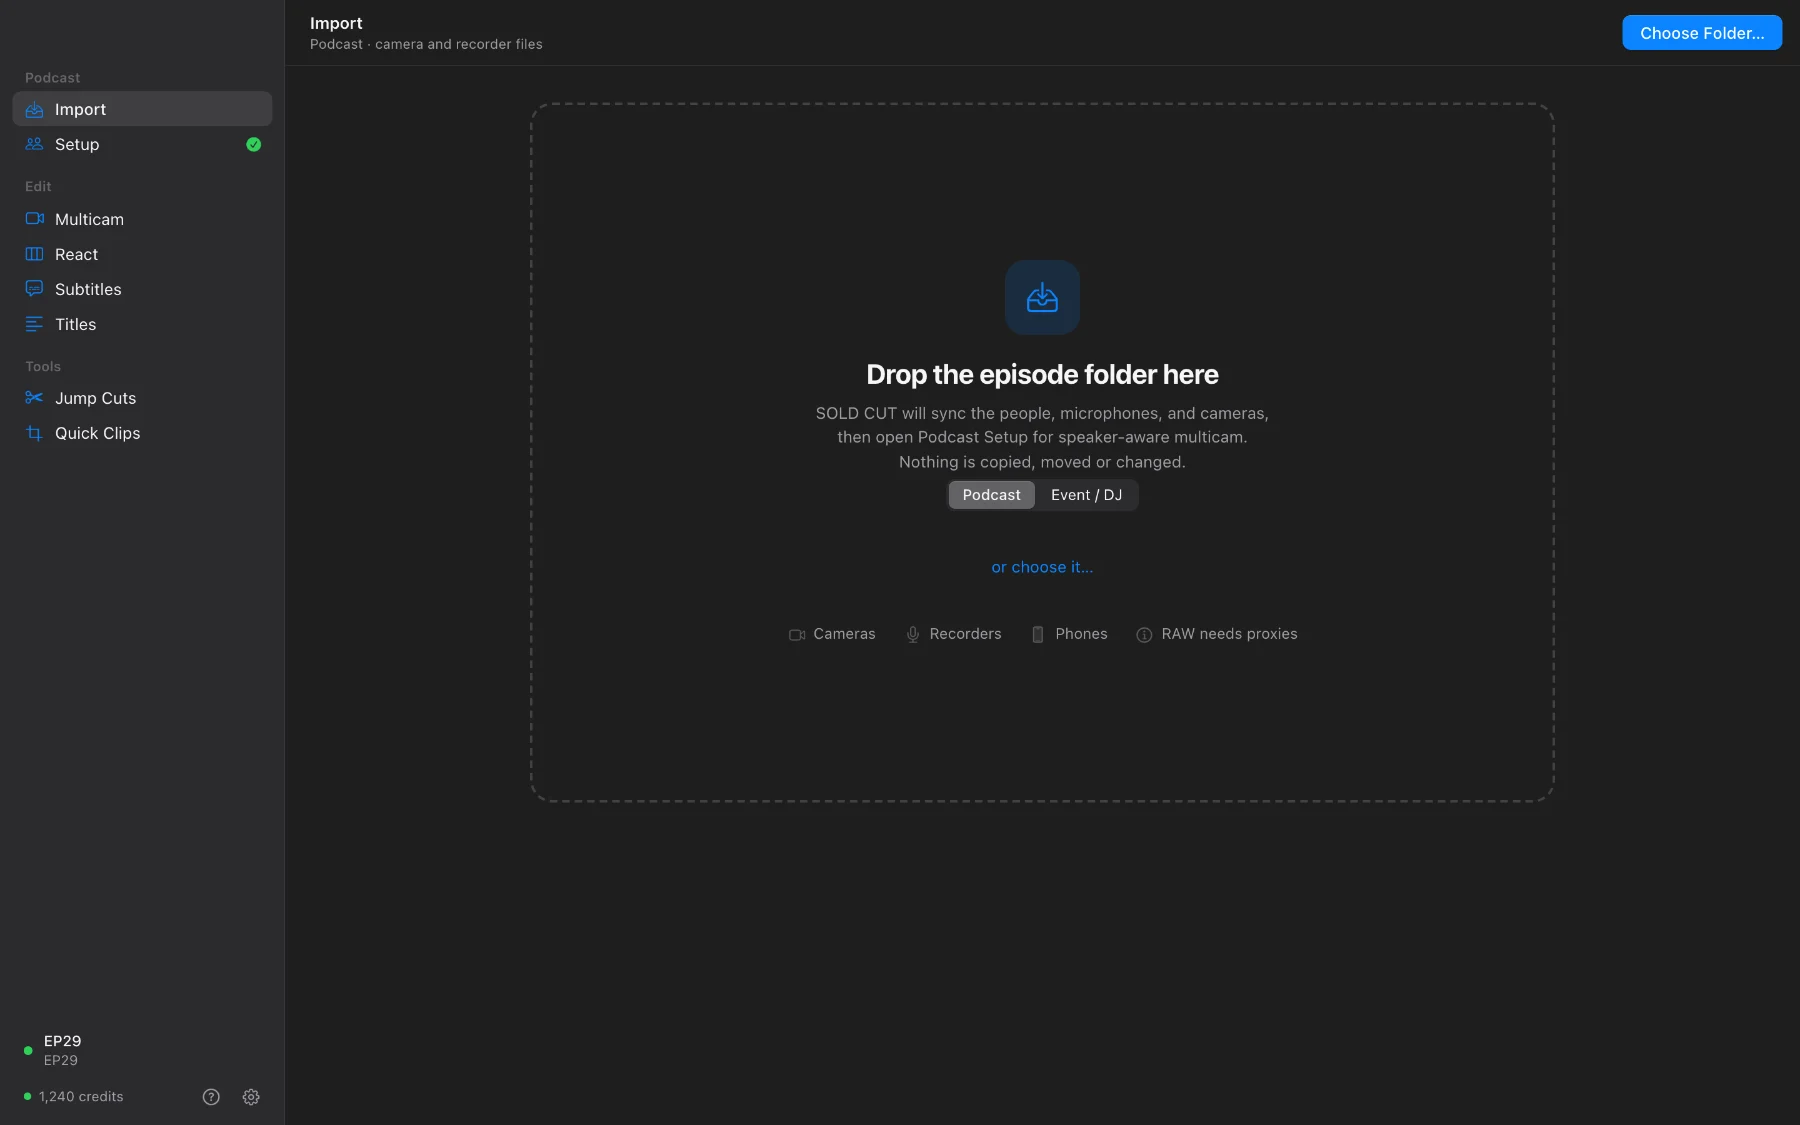Open the Import page label in sidebar
This screenshot has width=1800, height=1125.
pos(80,109)
